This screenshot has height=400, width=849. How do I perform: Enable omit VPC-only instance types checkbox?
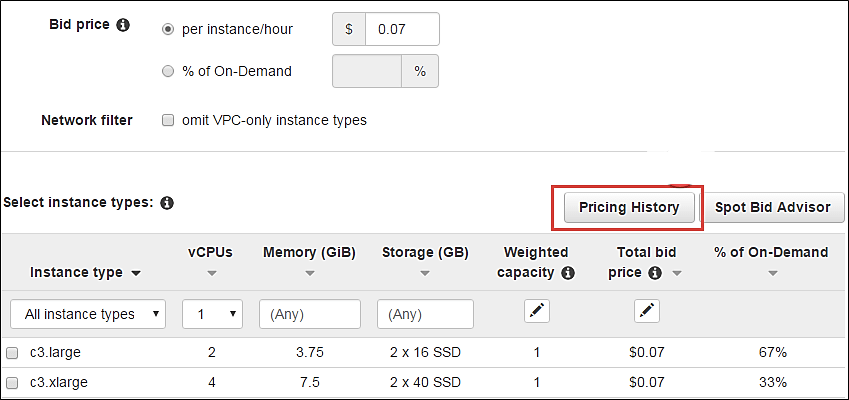(x=168, y=120)
